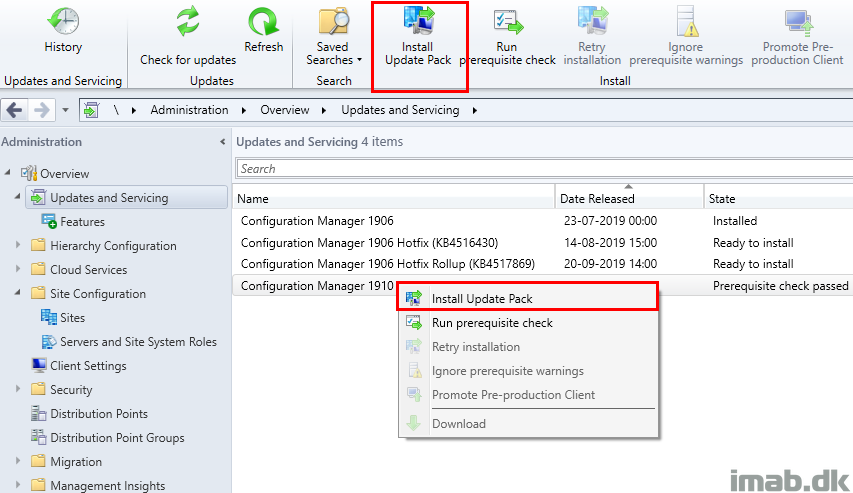The width and height of the screenshot is (853, 493).
Task: Click Ignore prerequisite warnings ribbon icon
Action: (x=688, y=21)
